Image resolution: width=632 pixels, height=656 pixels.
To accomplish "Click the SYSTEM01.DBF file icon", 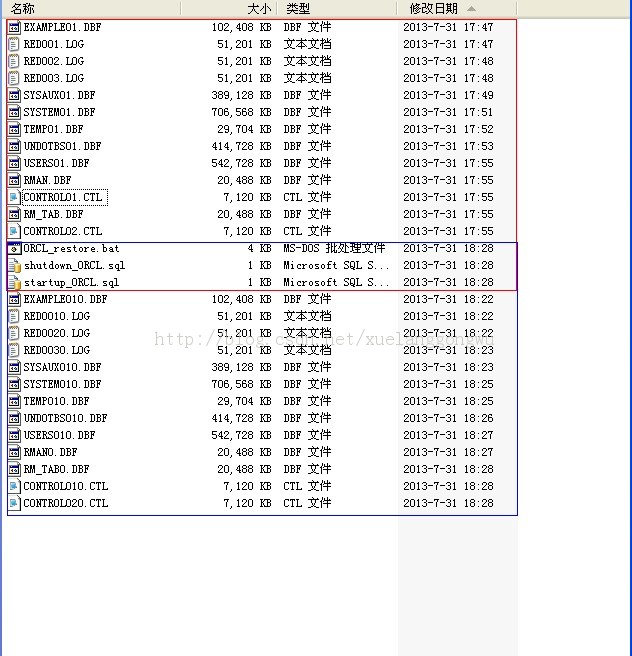I will 14,113.
